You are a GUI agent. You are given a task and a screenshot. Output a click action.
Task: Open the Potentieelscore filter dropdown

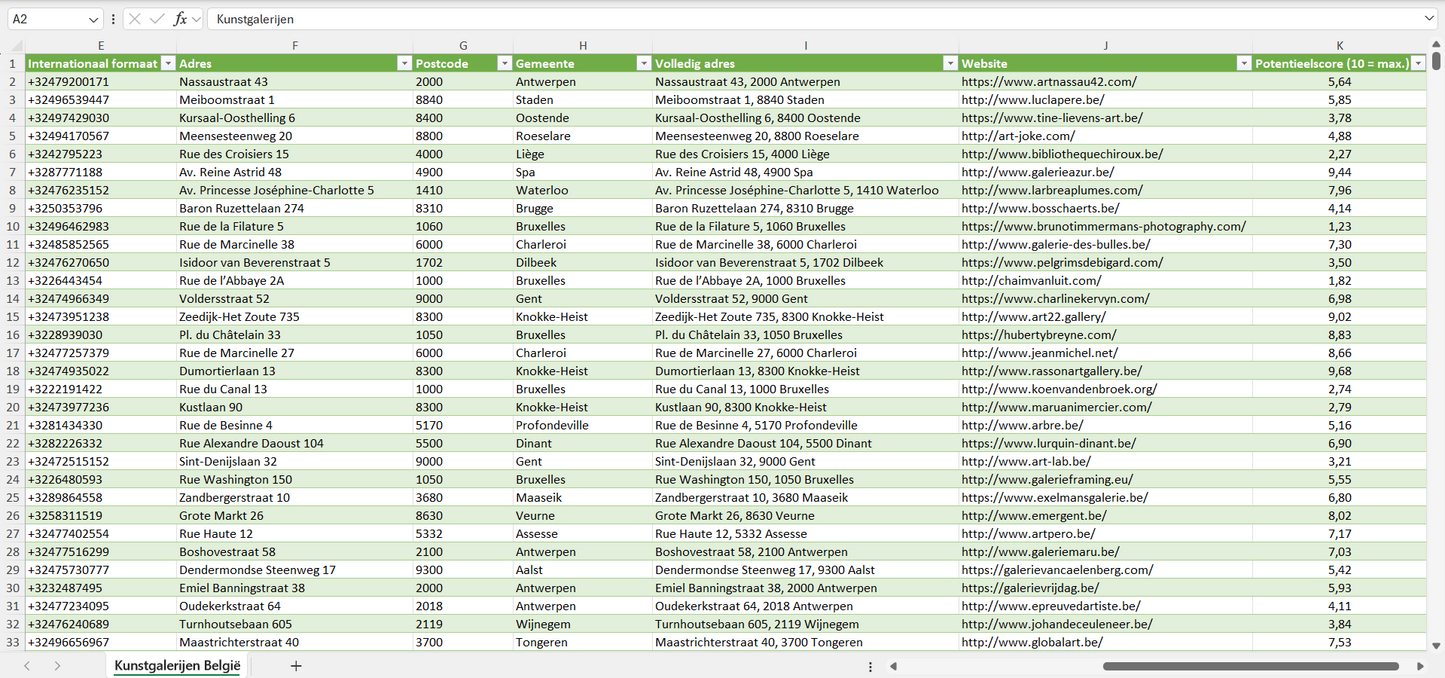tap(1418, 64)
